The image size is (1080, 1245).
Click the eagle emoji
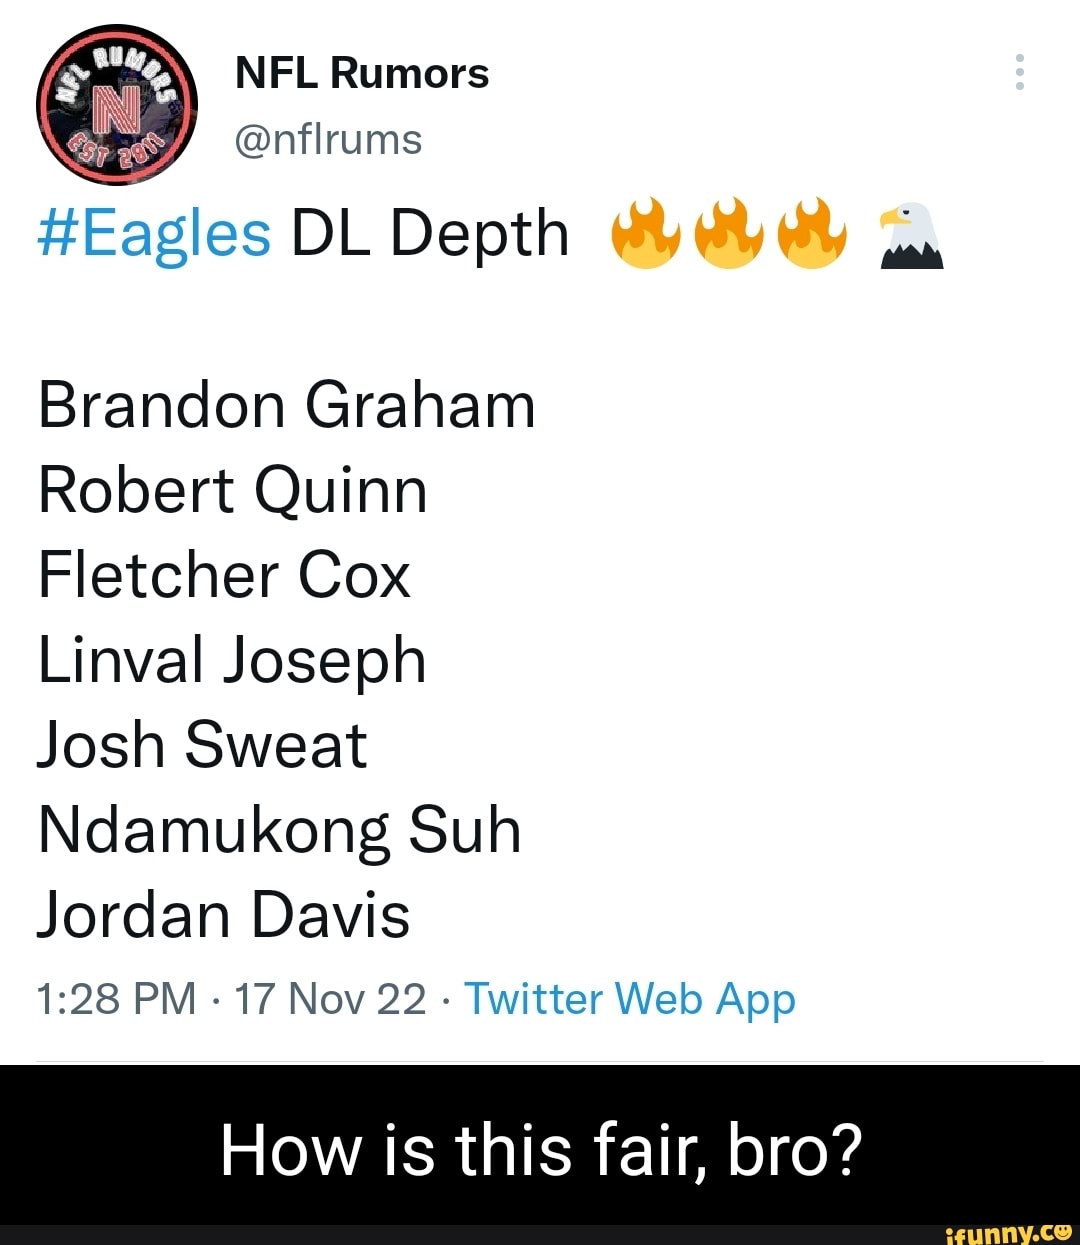point(911,236)
